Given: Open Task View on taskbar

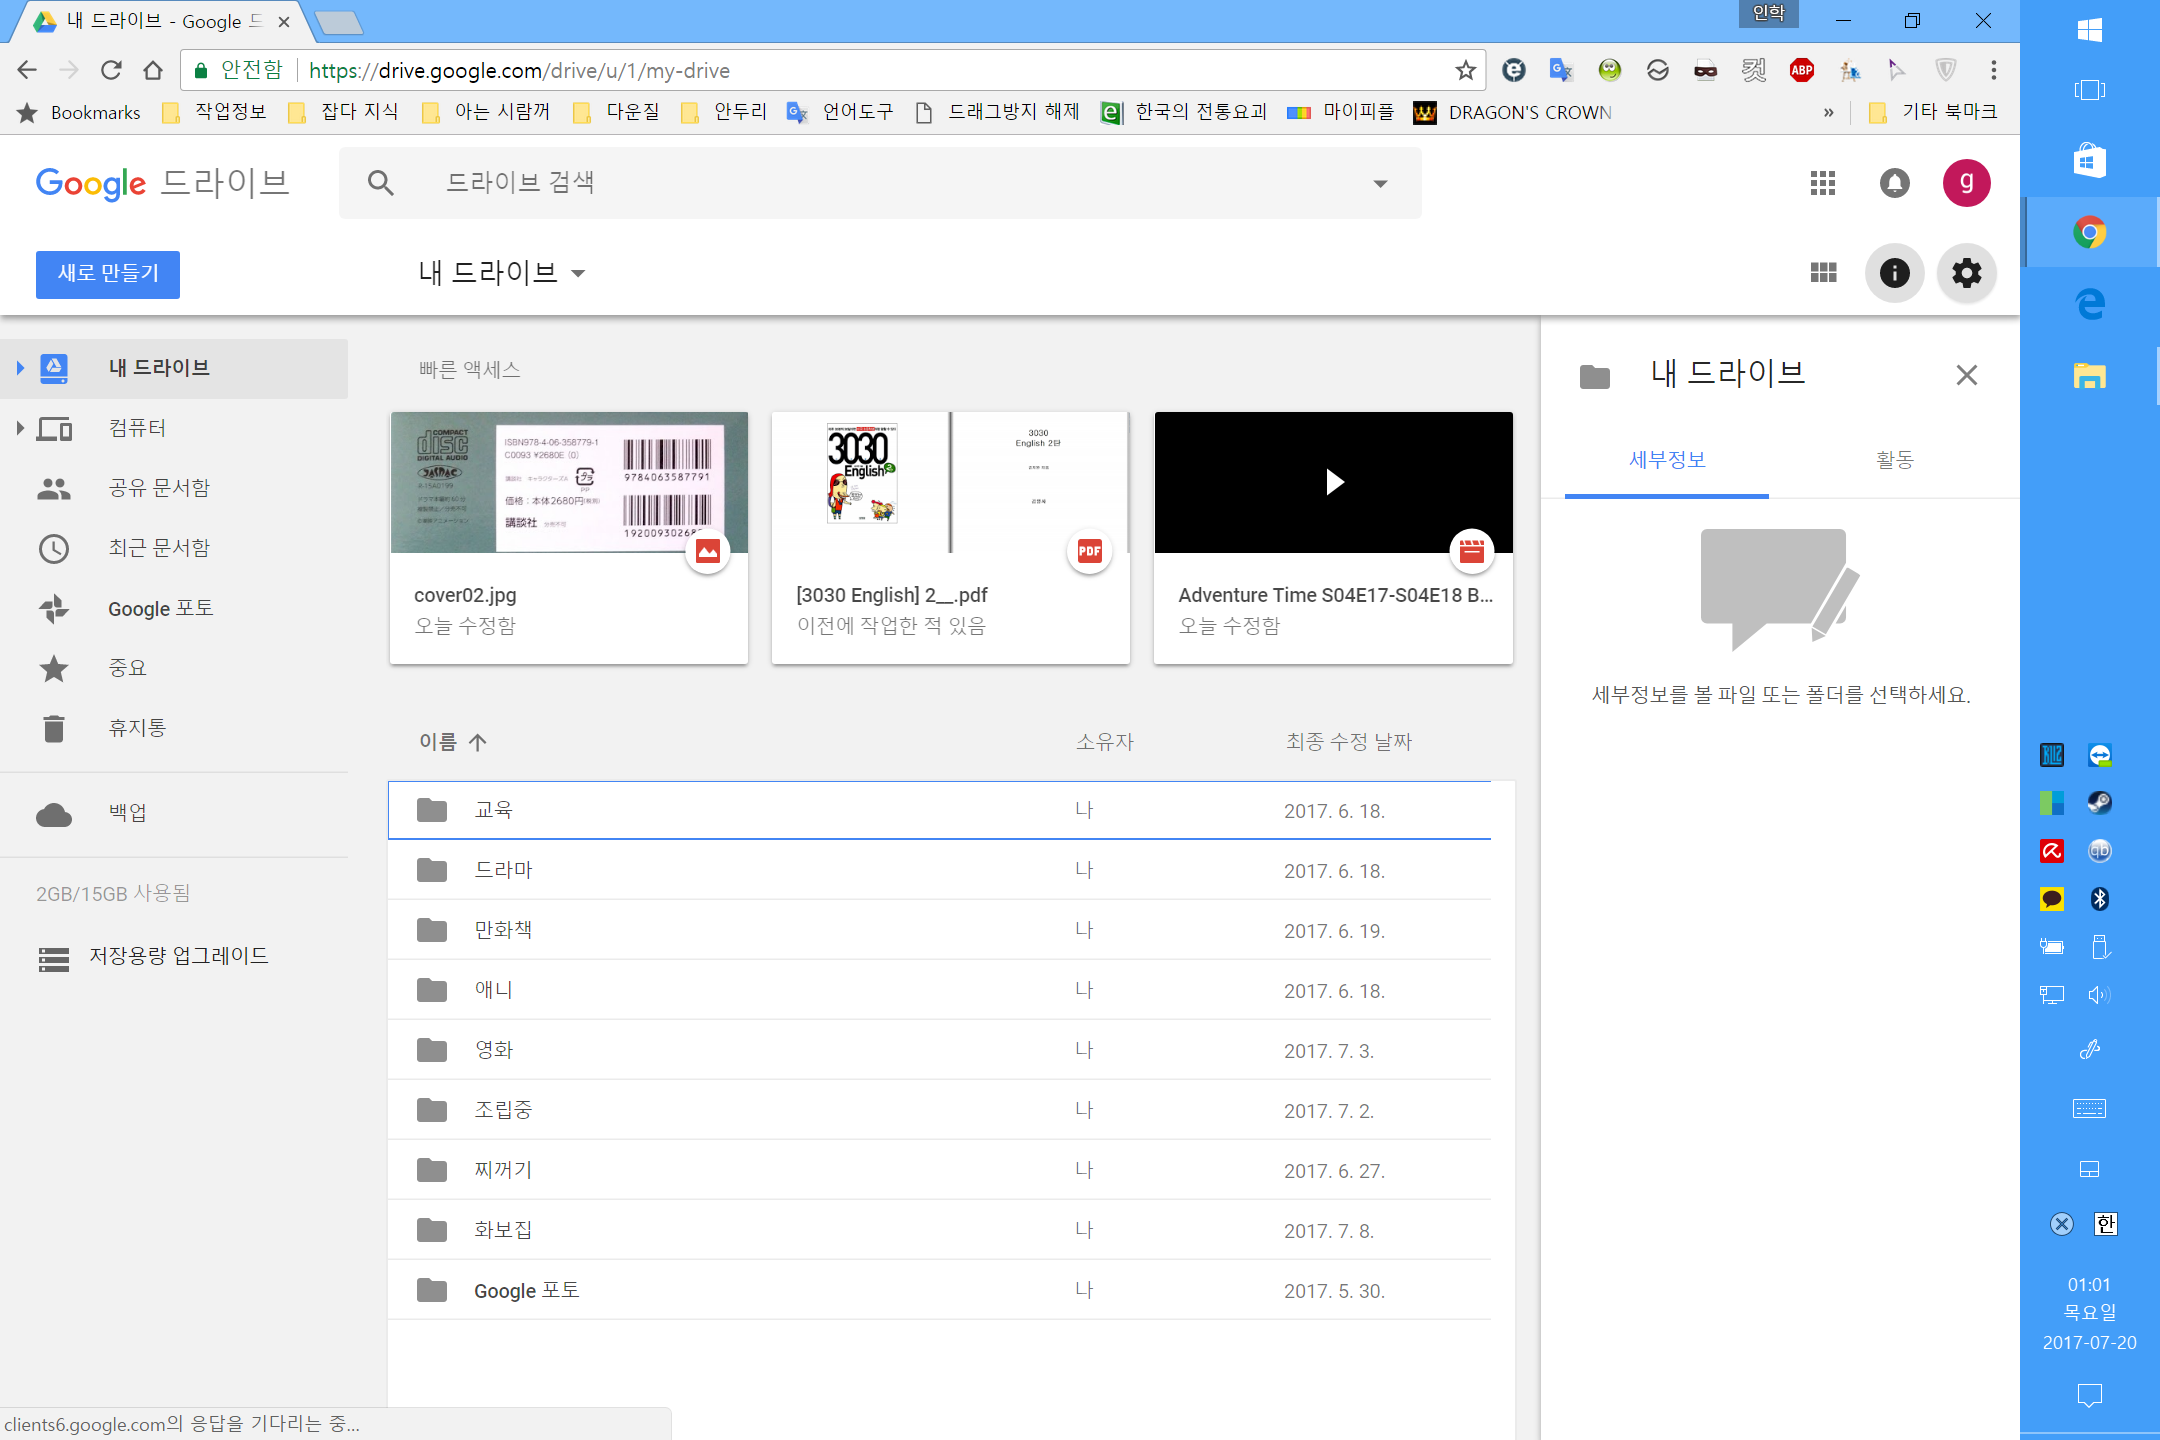Looking at the screenshot, I should click(x=2089, y=90).
